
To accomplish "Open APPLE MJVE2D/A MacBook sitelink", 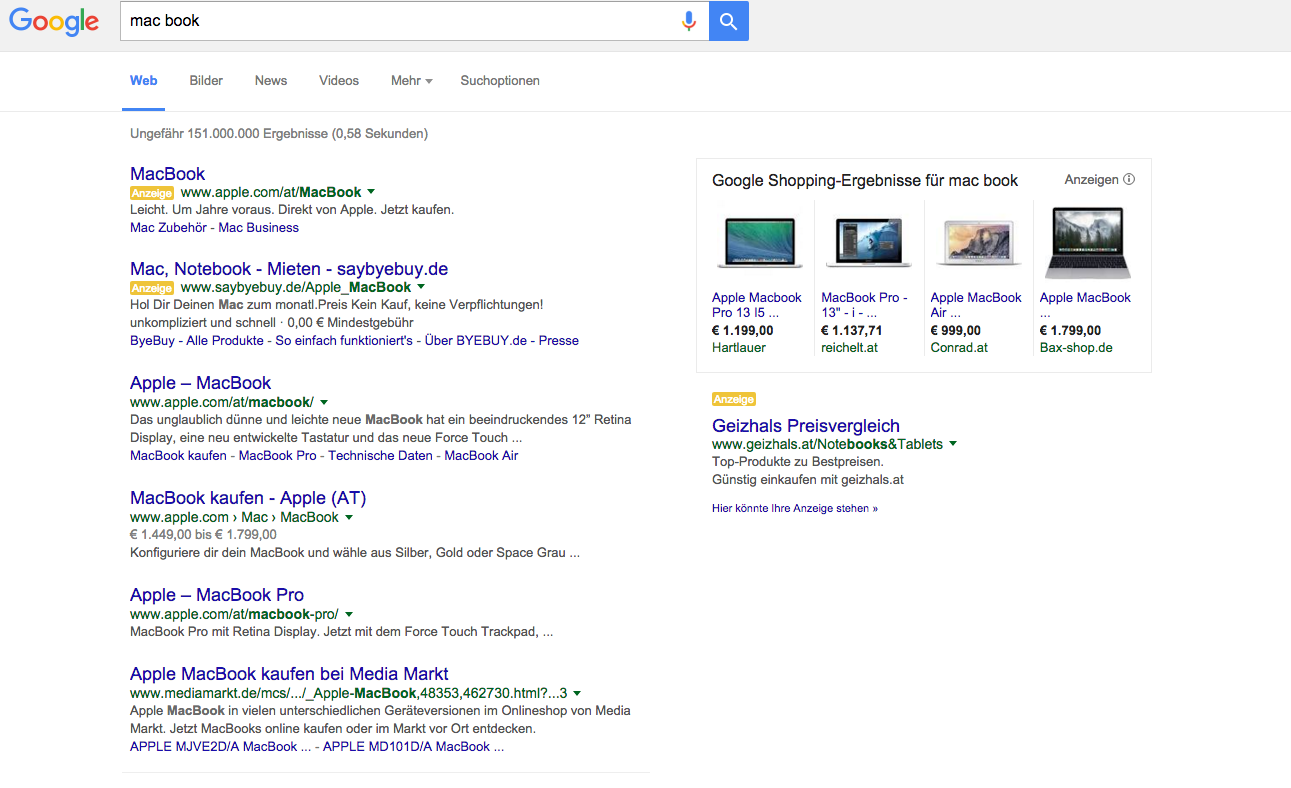I will tap(218, 746).
